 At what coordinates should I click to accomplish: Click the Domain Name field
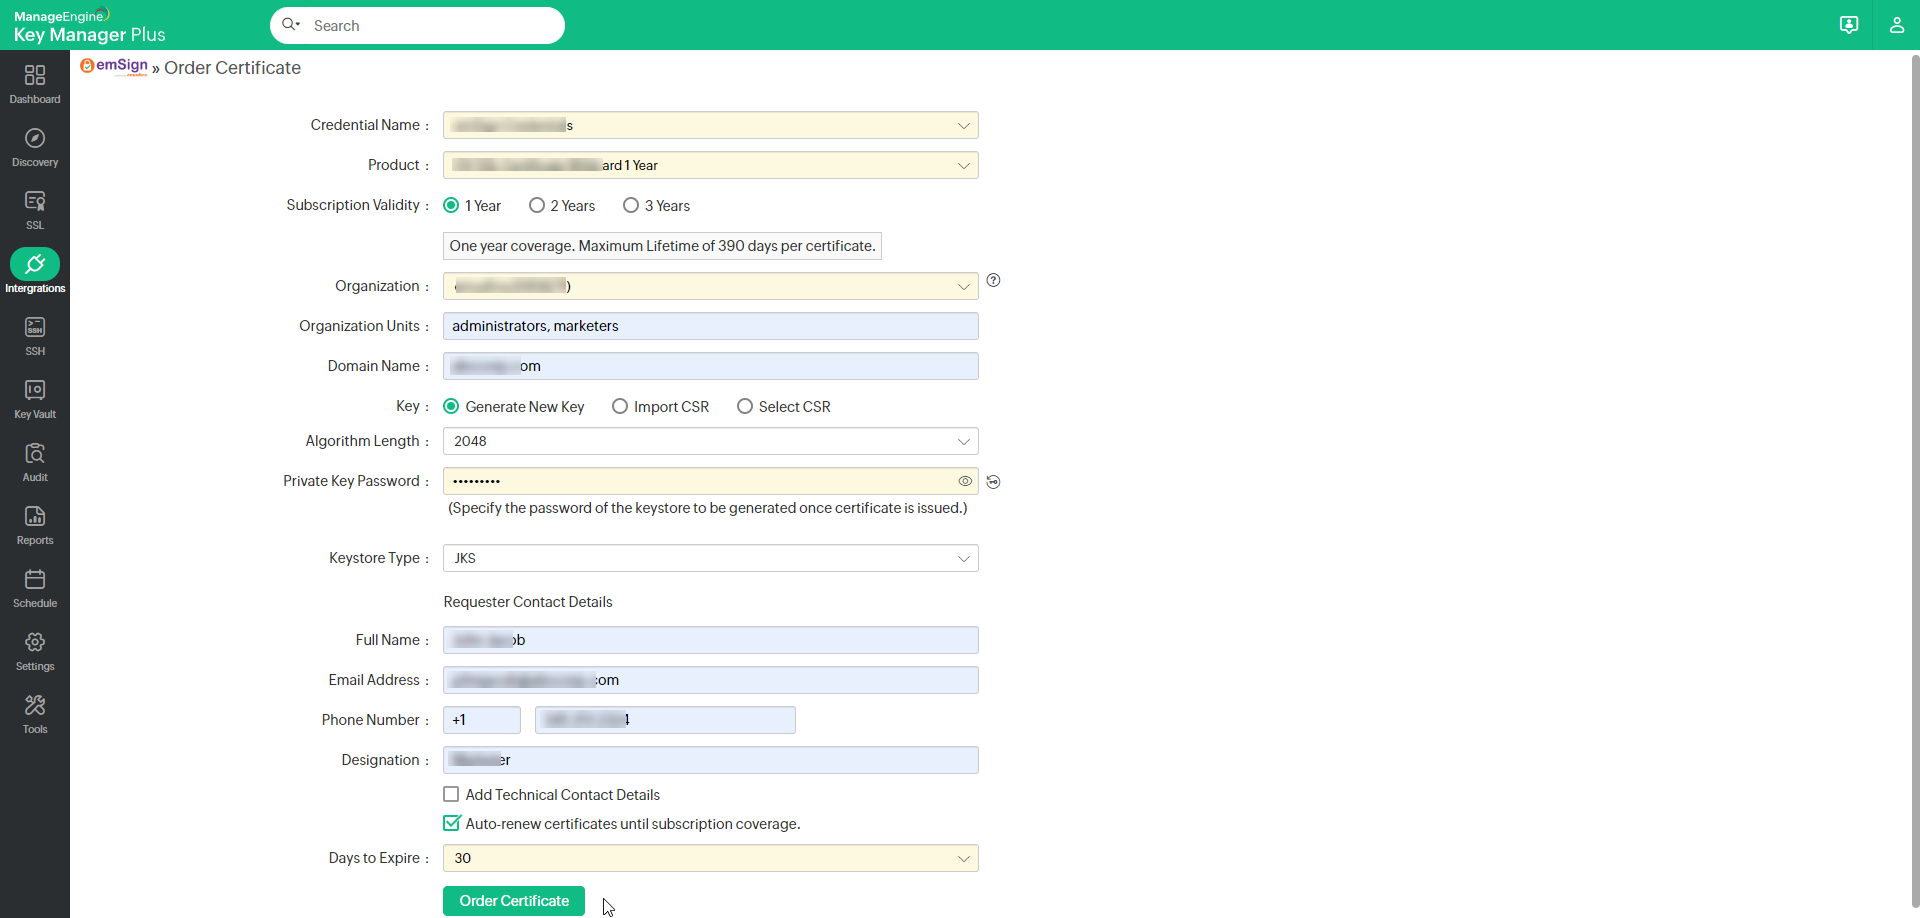pyautogui.click(x=711, y=366)
